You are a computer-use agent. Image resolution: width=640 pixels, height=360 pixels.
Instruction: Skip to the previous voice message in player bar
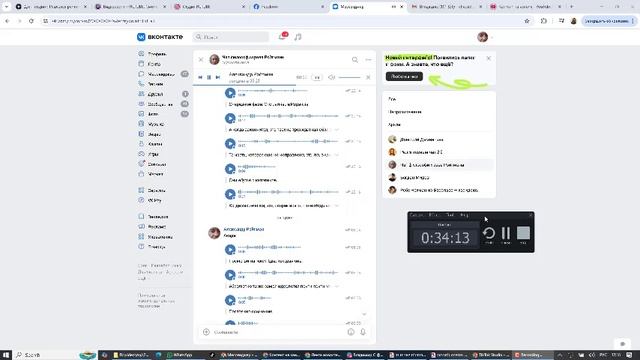pos(200,77)
